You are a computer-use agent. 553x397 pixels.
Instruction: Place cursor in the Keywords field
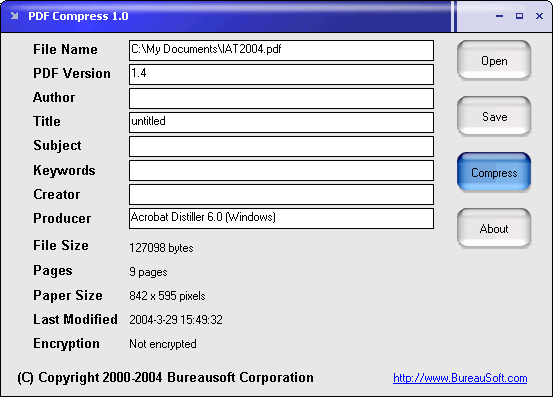(x=281, y=170)
